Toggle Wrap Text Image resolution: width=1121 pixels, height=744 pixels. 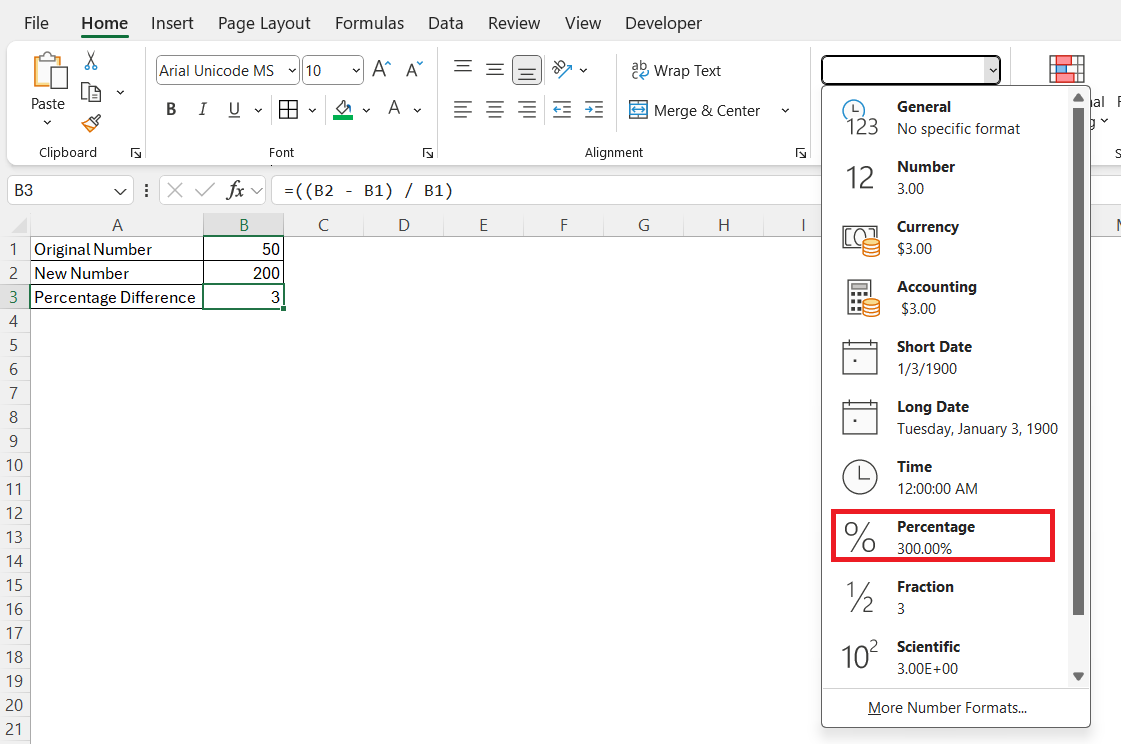(x=676, y=70)
